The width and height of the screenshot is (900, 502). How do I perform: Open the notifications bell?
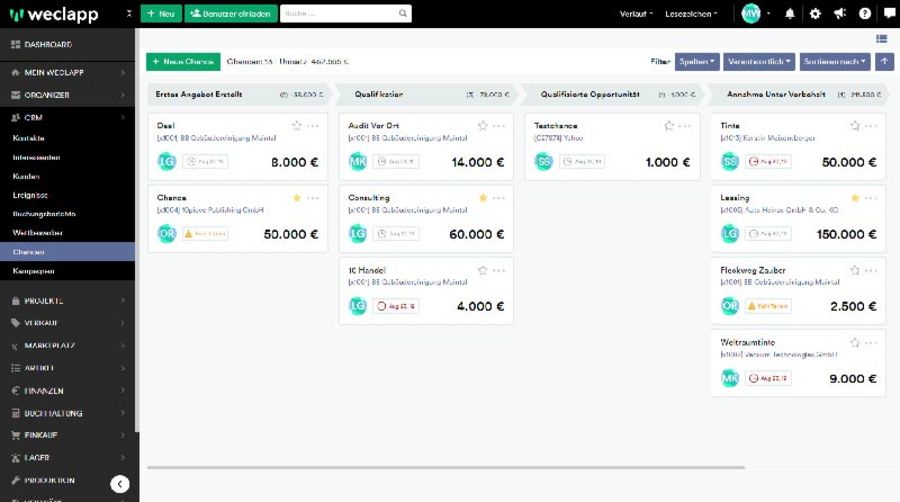tap(790, 14)
